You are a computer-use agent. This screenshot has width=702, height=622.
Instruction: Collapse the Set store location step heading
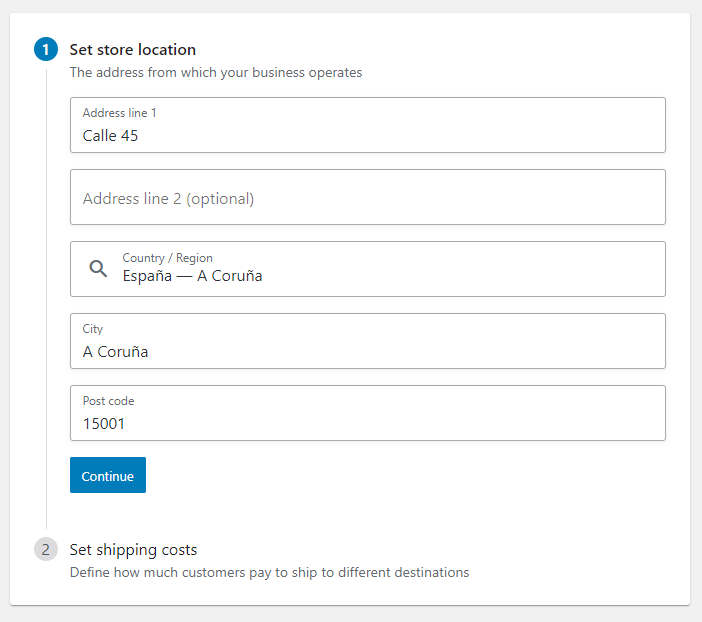pyautogui.click(x=133, y=50)
